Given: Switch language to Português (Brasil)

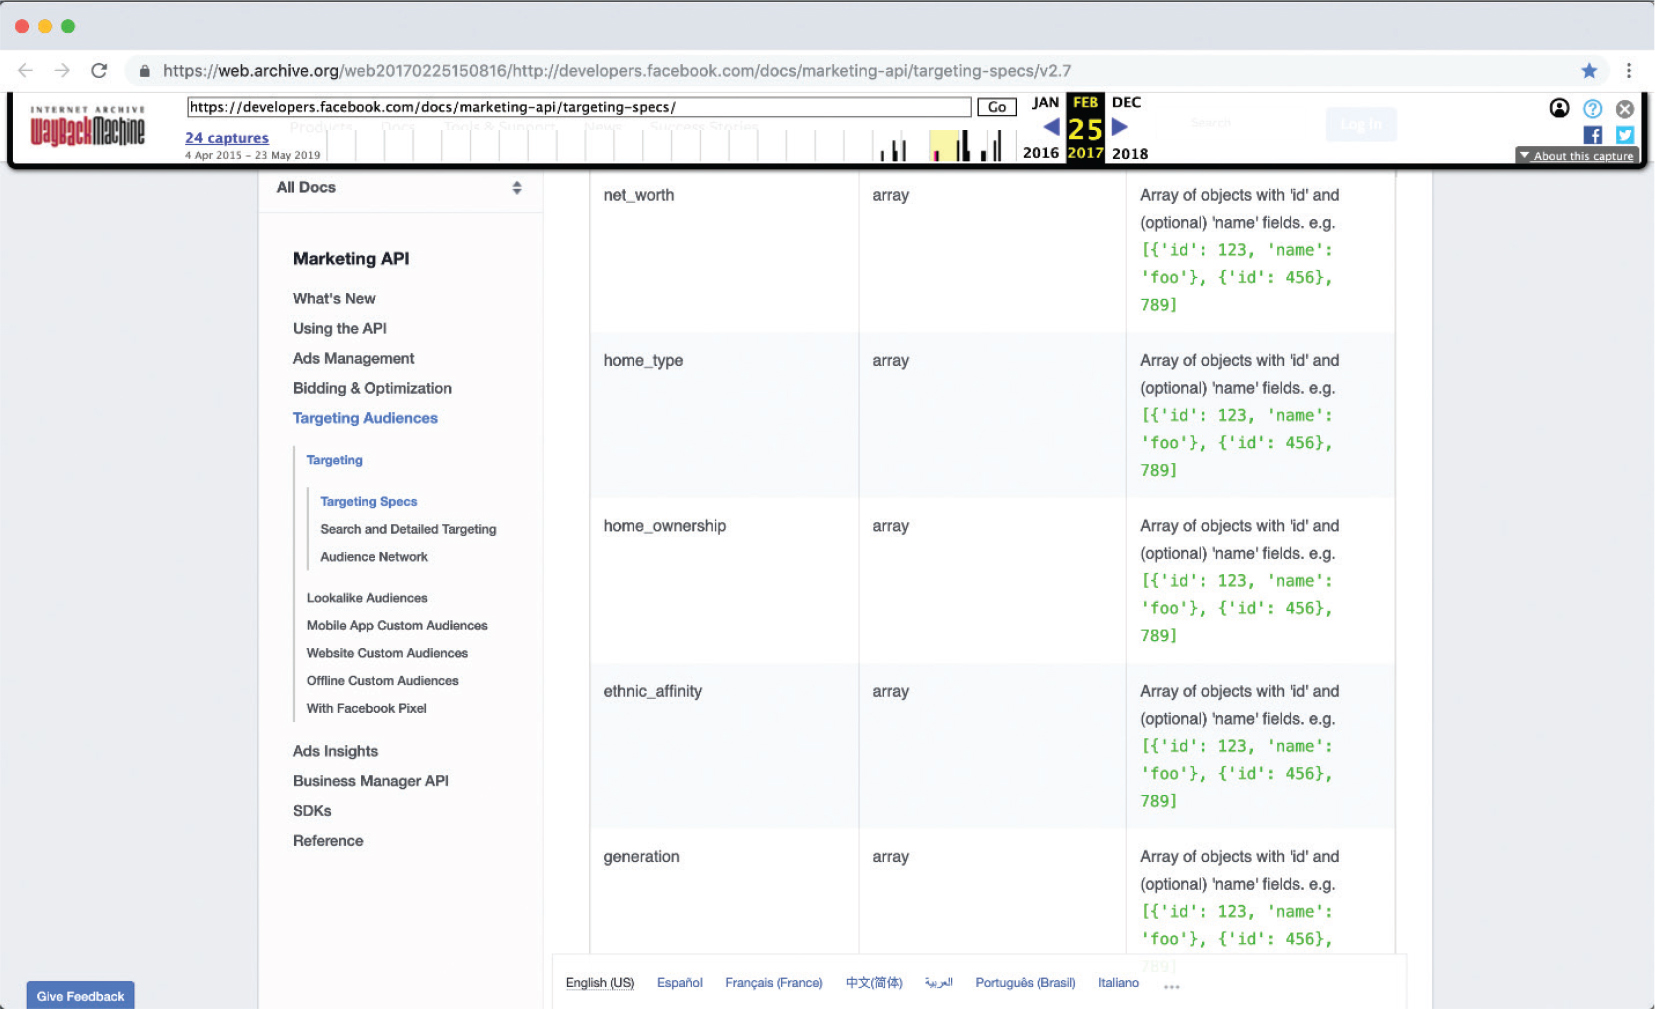Looking at the screenshot, I should tap(1025, 983).
